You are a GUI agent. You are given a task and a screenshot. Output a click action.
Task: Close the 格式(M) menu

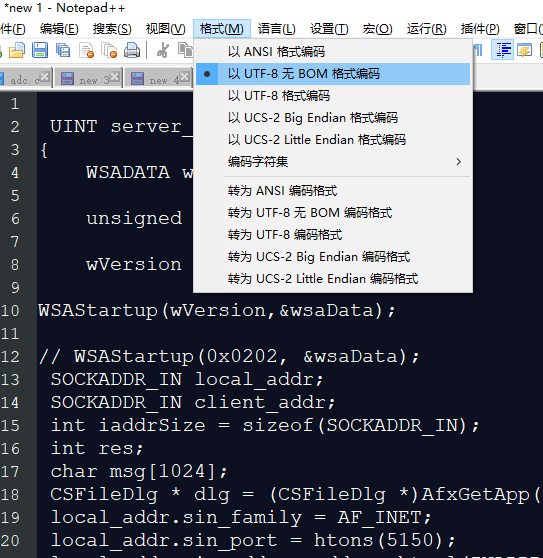tap(222, 29)
